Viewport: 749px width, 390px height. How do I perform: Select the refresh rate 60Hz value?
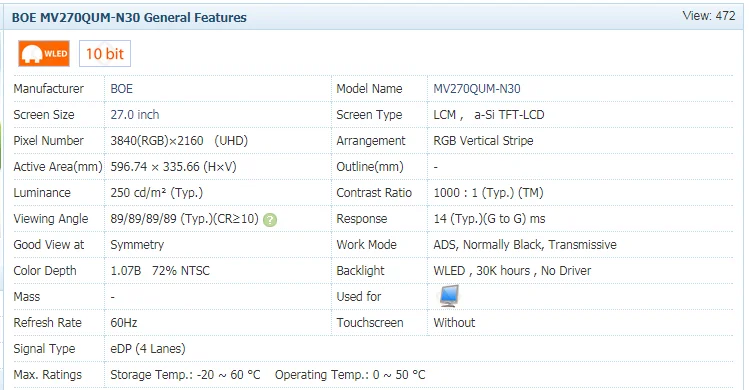click(x=124, y=323)
